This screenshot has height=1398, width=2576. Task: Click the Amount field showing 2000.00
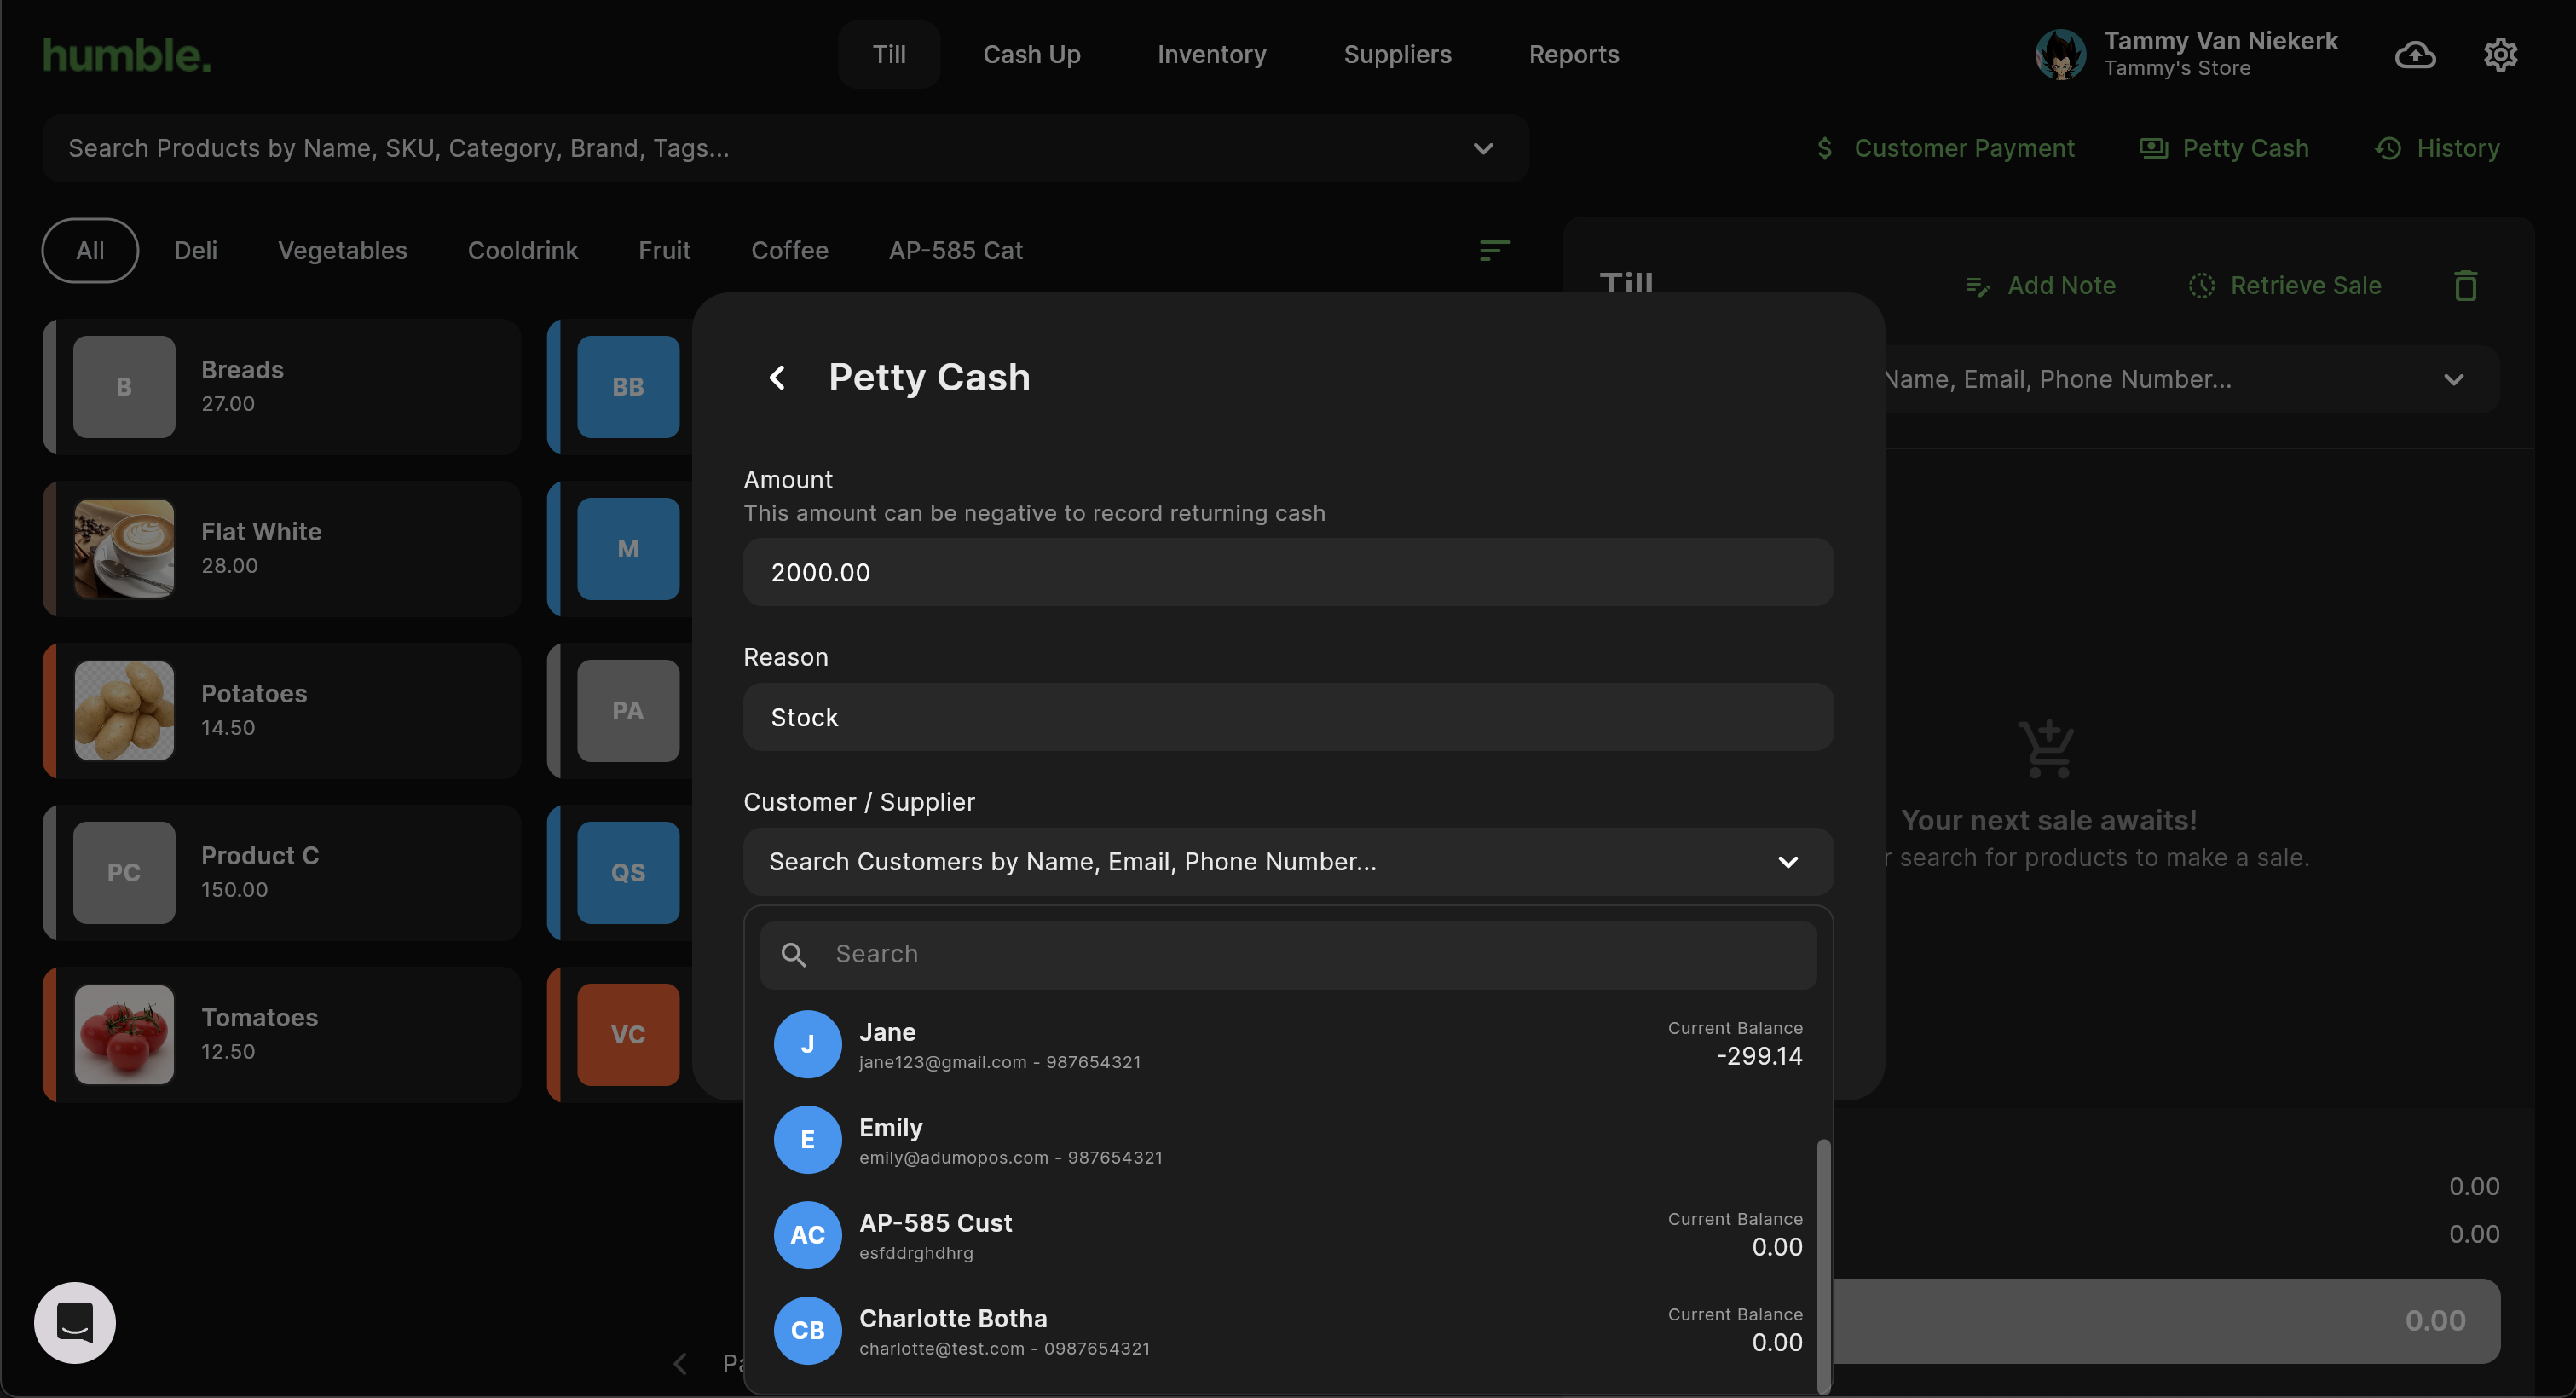point(1288,572)
